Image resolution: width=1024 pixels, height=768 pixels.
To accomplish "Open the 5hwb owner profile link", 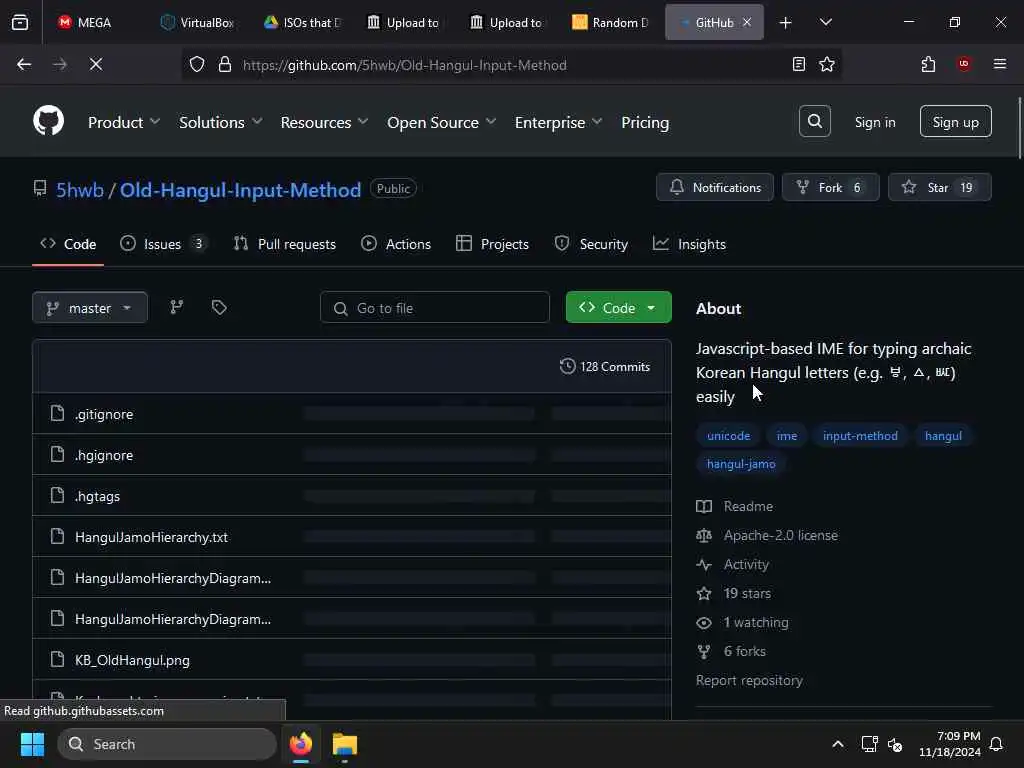I will tap(80, 189).
